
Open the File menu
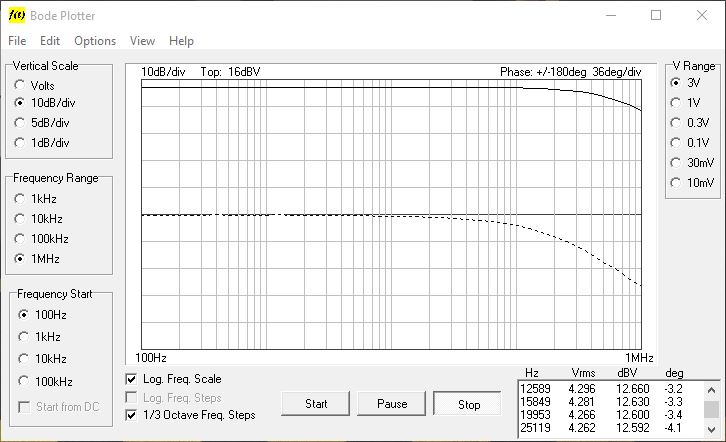click(x=17, y=41)
